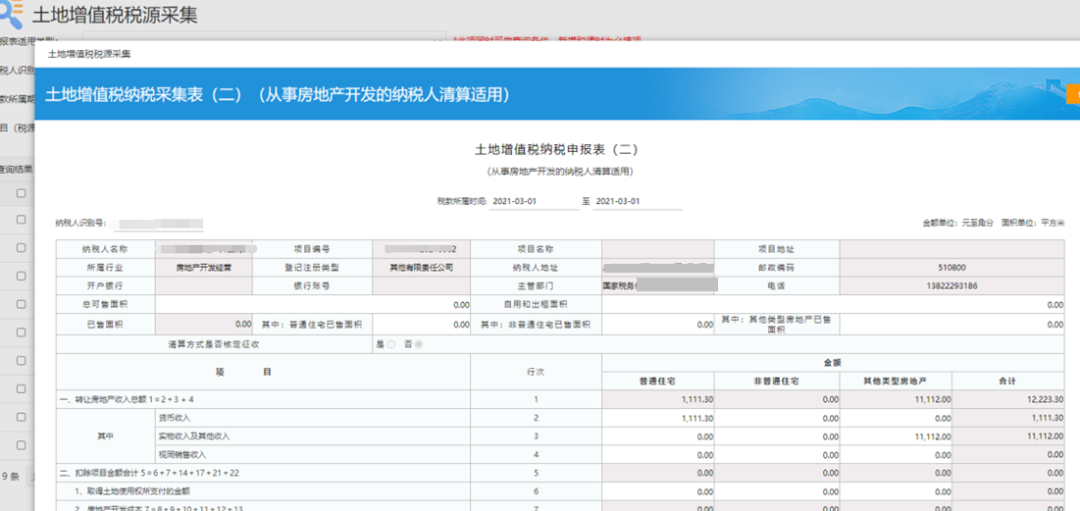Click dialog title 土地增值税税源采集

tap(90, 53)
